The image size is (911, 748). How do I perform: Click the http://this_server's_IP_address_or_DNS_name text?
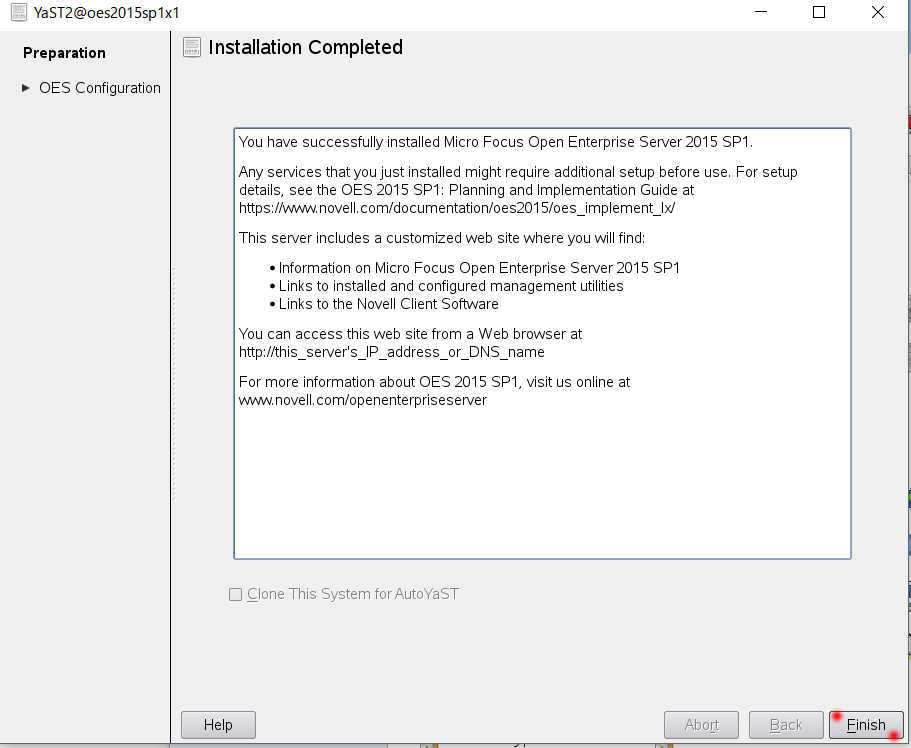[x=392, y=352]
